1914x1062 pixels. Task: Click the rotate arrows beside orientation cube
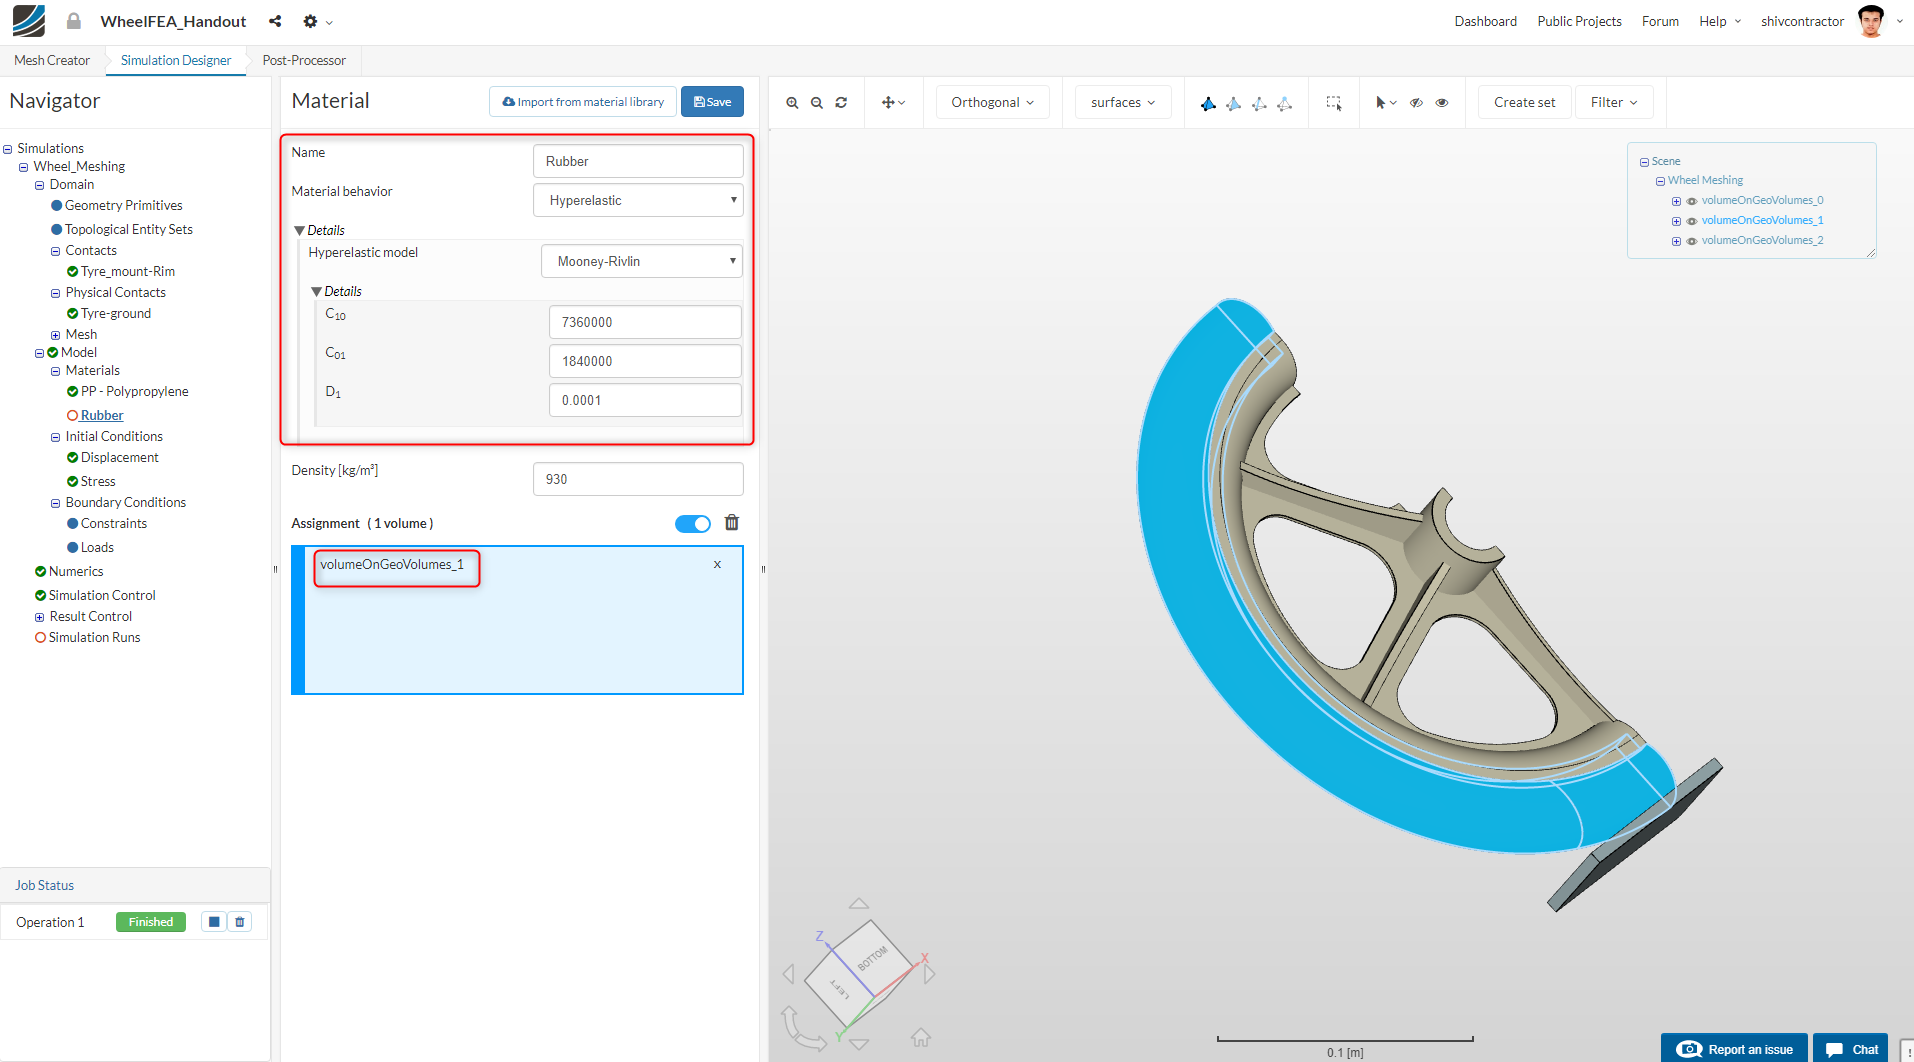(803, 1028)
